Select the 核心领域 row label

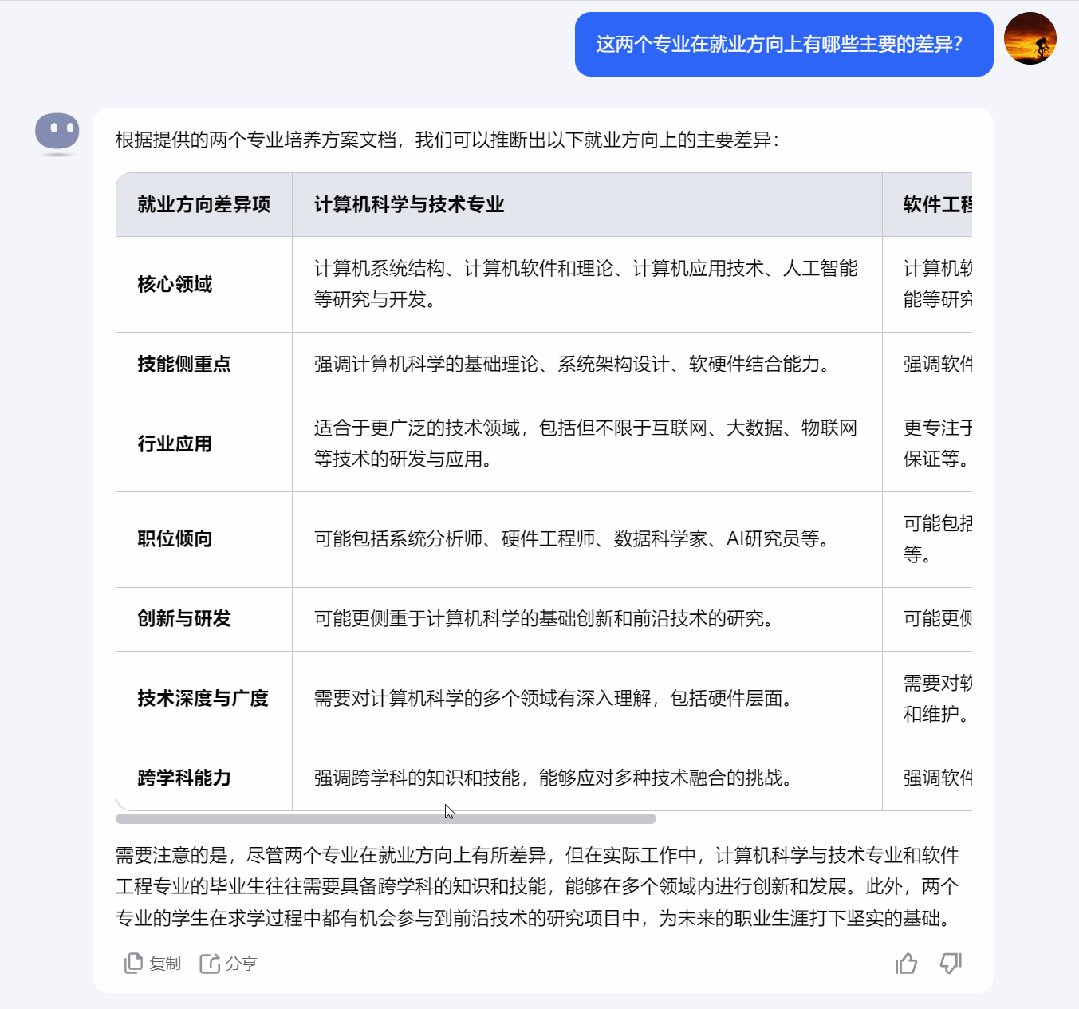coord(175,284)
